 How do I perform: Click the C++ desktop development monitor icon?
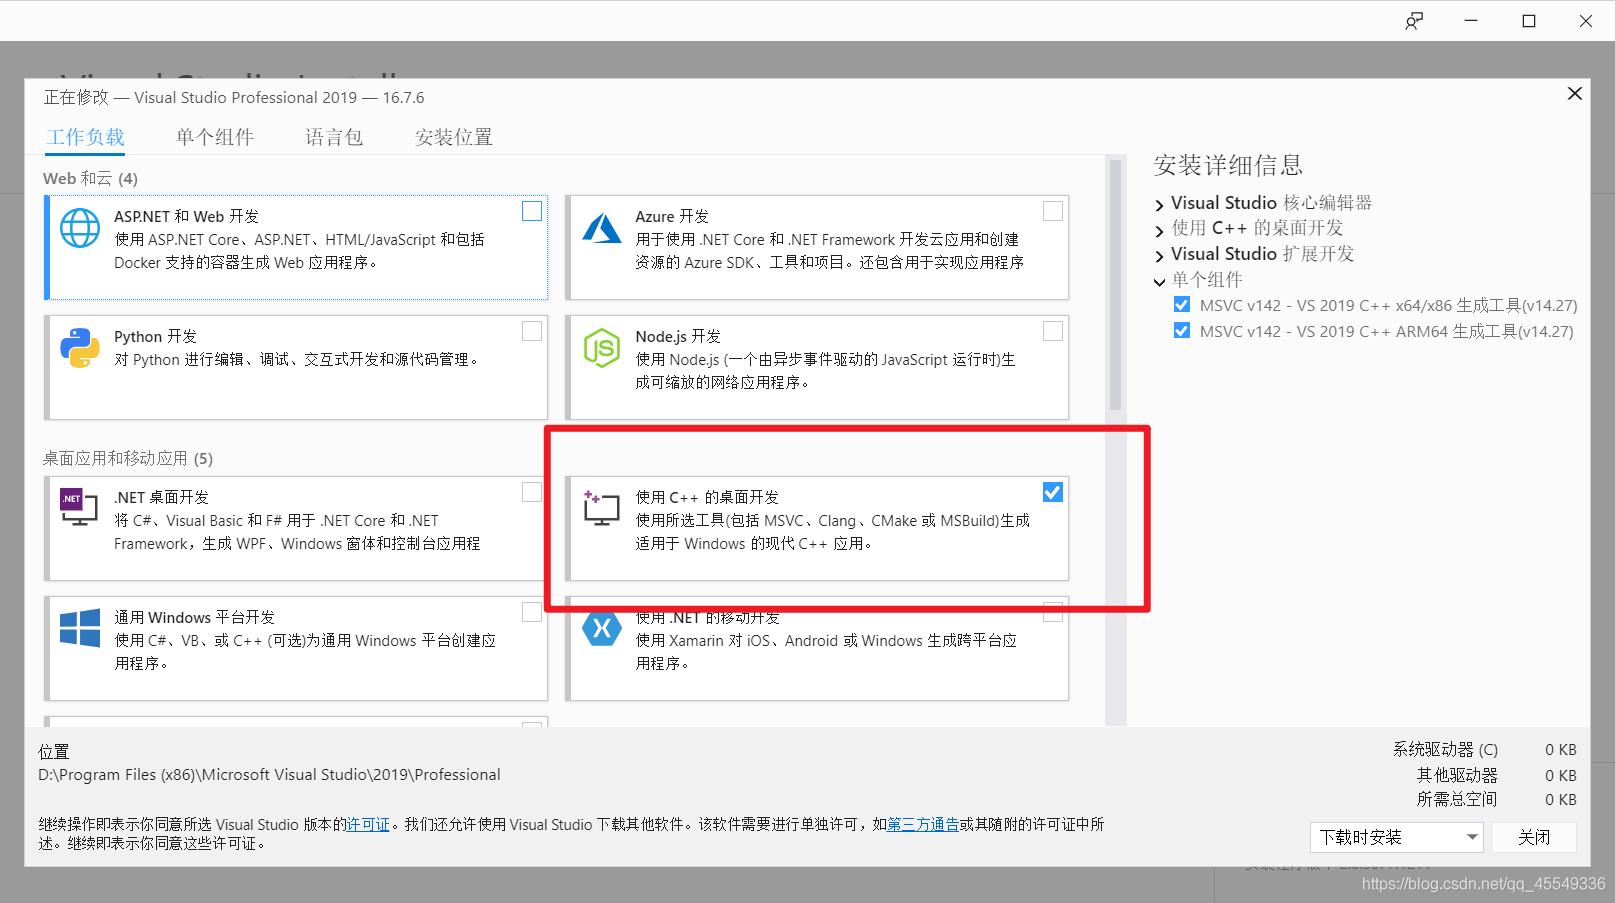601,508
